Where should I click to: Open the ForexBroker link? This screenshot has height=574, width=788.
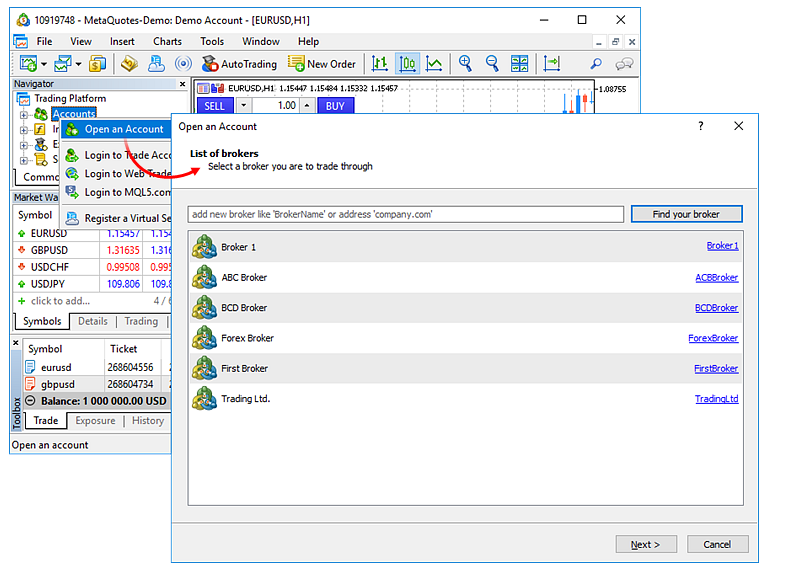pos(713,338)
